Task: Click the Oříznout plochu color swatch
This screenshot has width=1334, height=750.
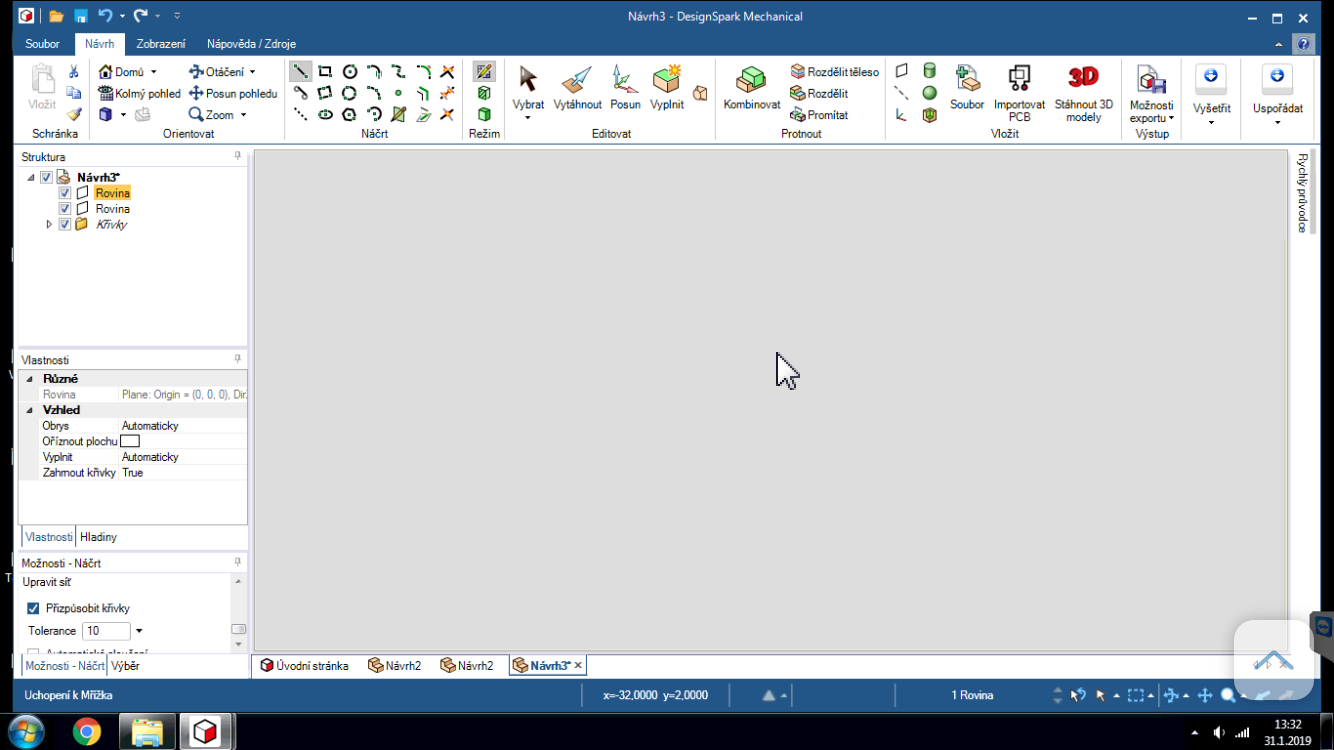Action: (x=130, y=441)
